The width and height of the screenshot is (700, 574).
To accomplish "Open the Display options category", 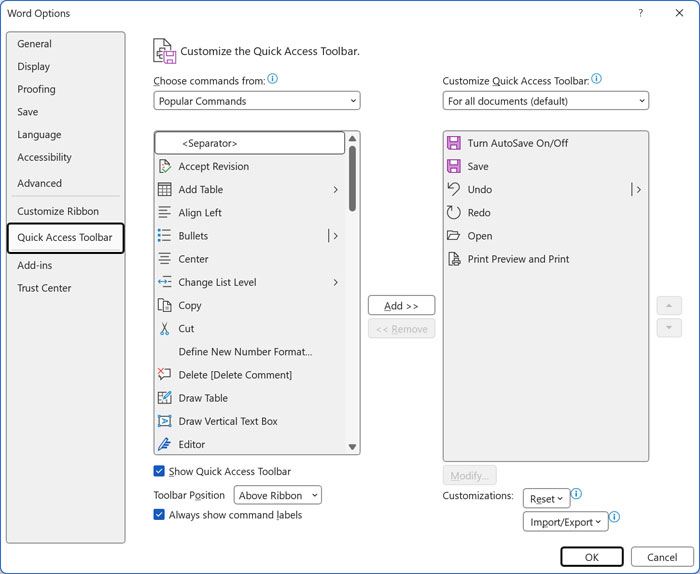I will [x=66, y=67].
